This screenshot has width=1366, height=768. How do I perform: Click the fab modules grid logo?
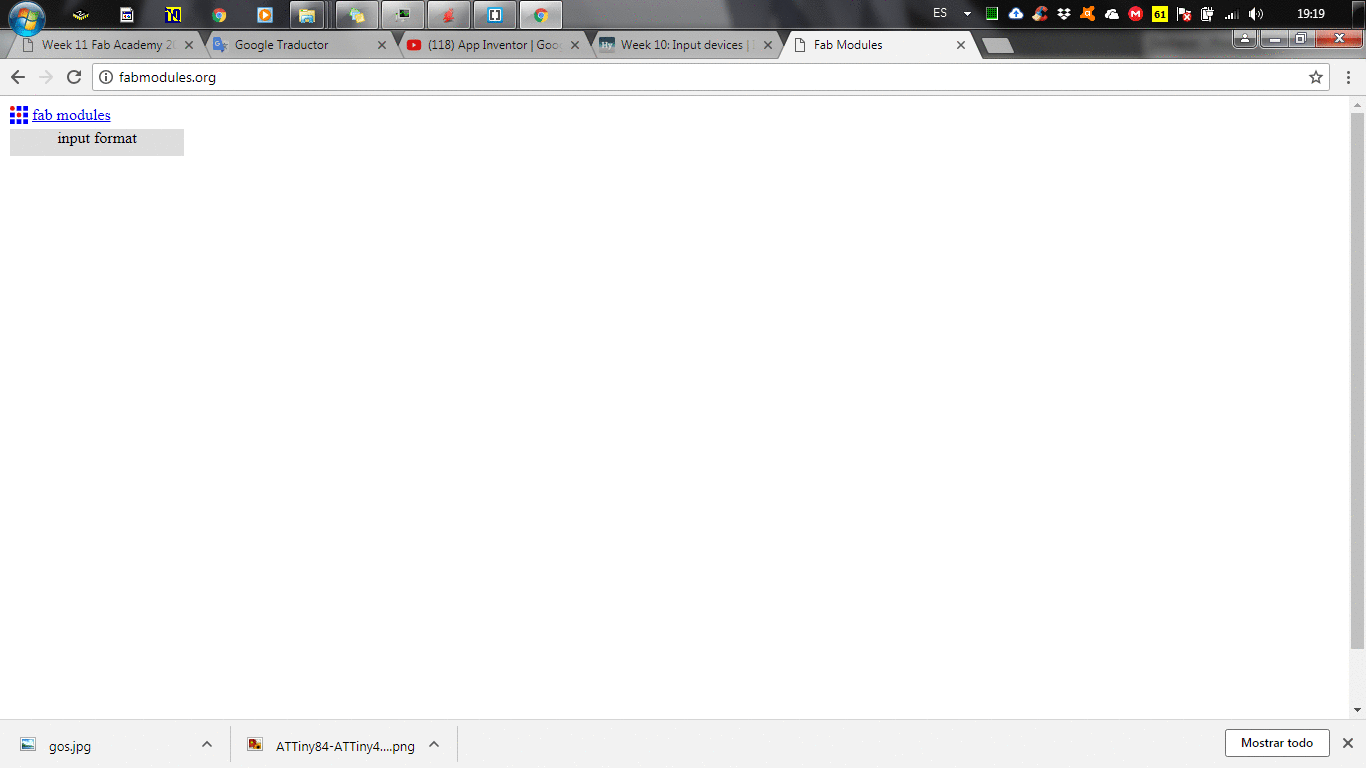pyautogui.click(x=19, y=115)
